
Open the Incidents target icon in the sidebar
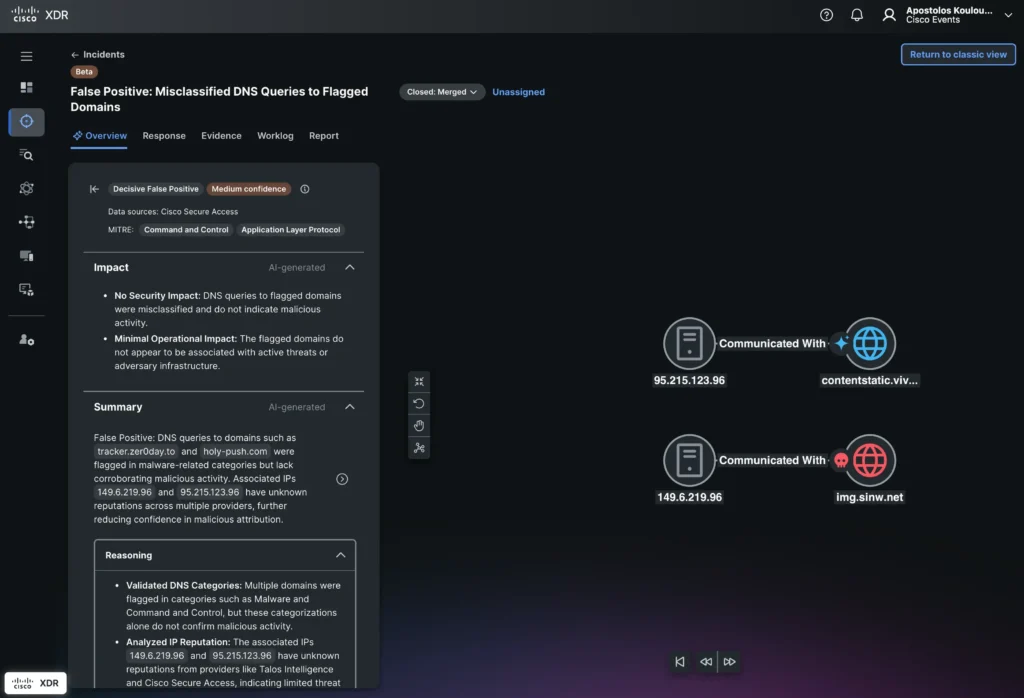pos(26,121)
